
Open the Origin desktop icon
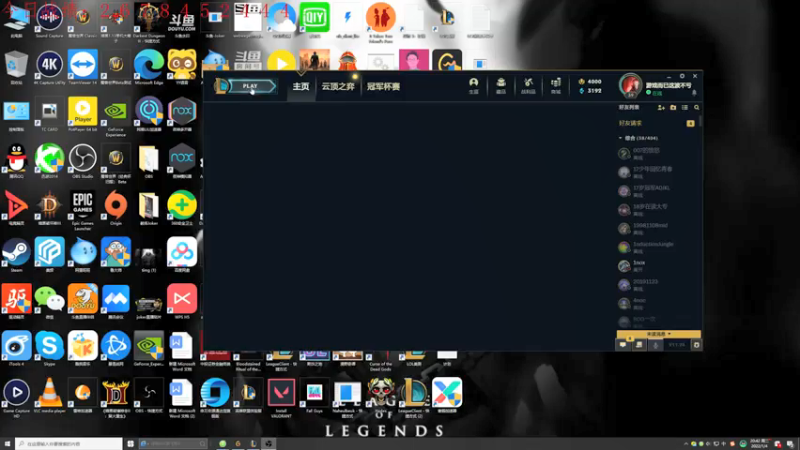point(116,208)
